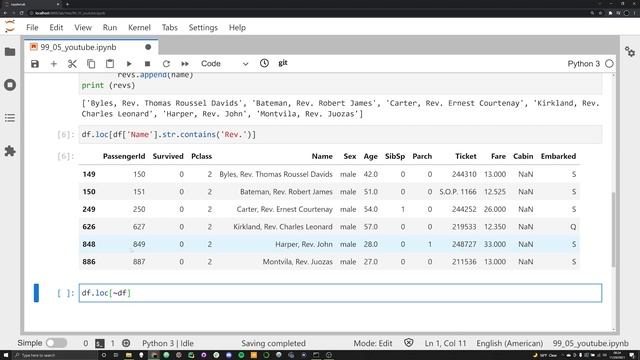Click the notebook vertical scrollbar
The height and width of the screenshot is (360, 640).
613,229
